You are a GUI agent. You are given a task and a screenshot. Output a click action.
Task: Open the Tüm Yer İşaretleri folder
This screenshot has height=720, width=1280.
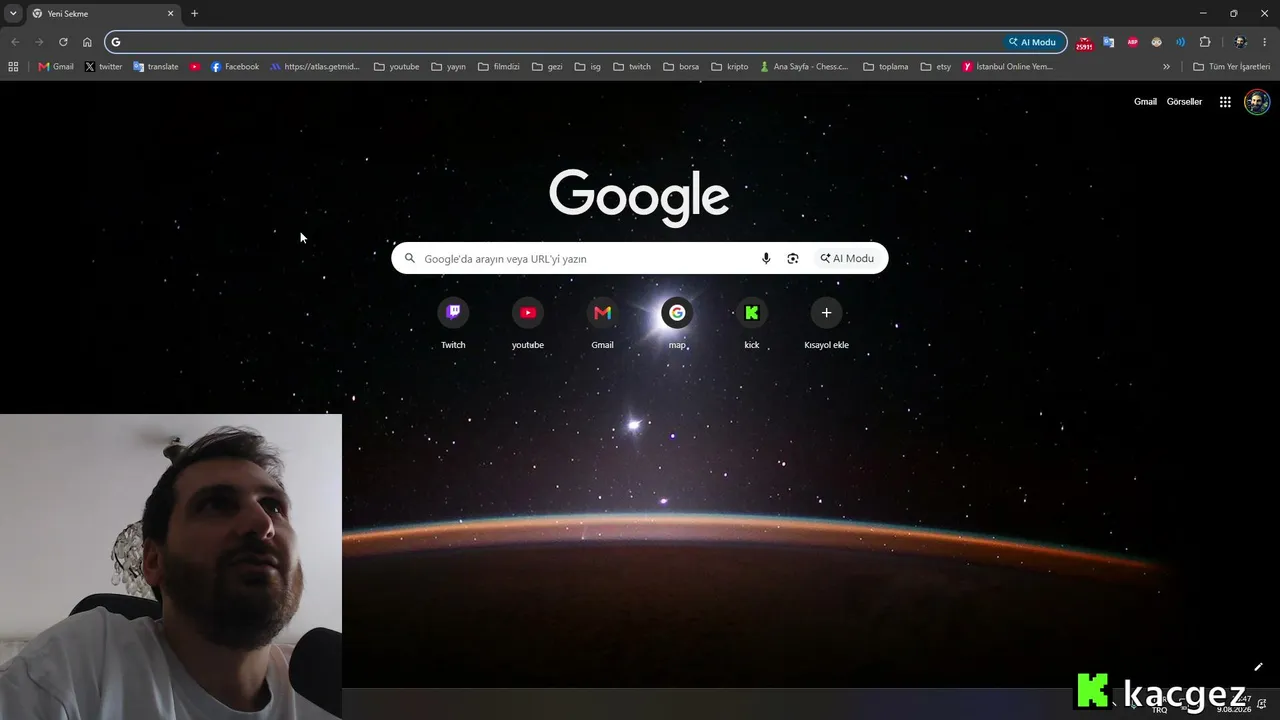1232,67
